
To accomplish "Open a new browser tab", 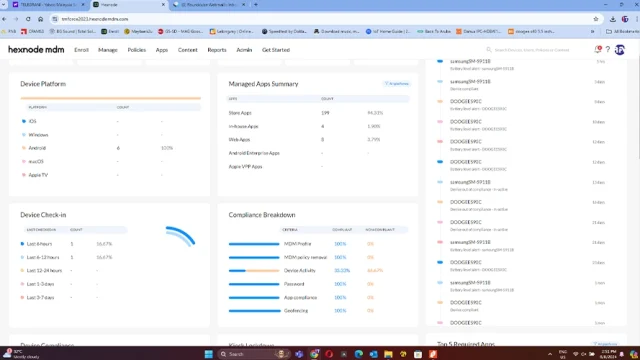I will (x=256, y=4).
